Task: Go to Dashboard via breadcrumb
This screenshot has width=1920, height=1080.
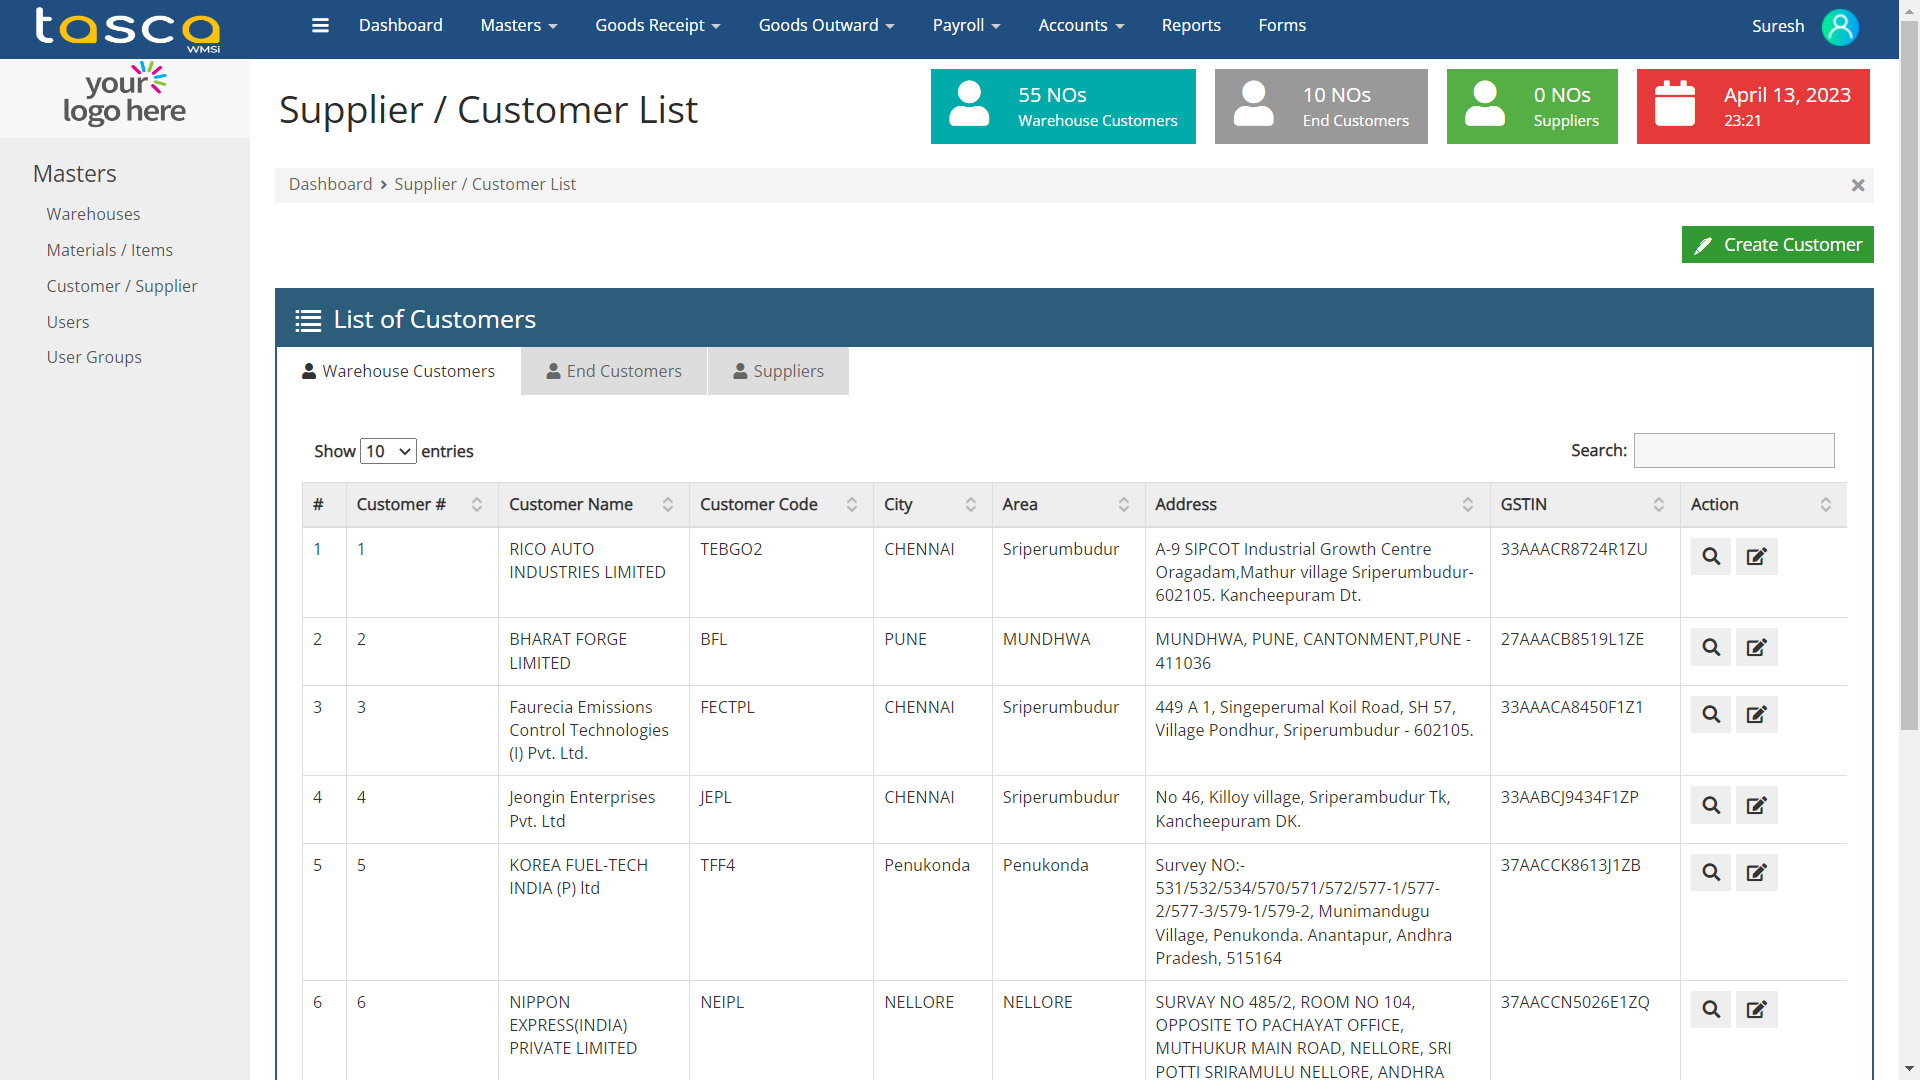Action: point(330,184)
